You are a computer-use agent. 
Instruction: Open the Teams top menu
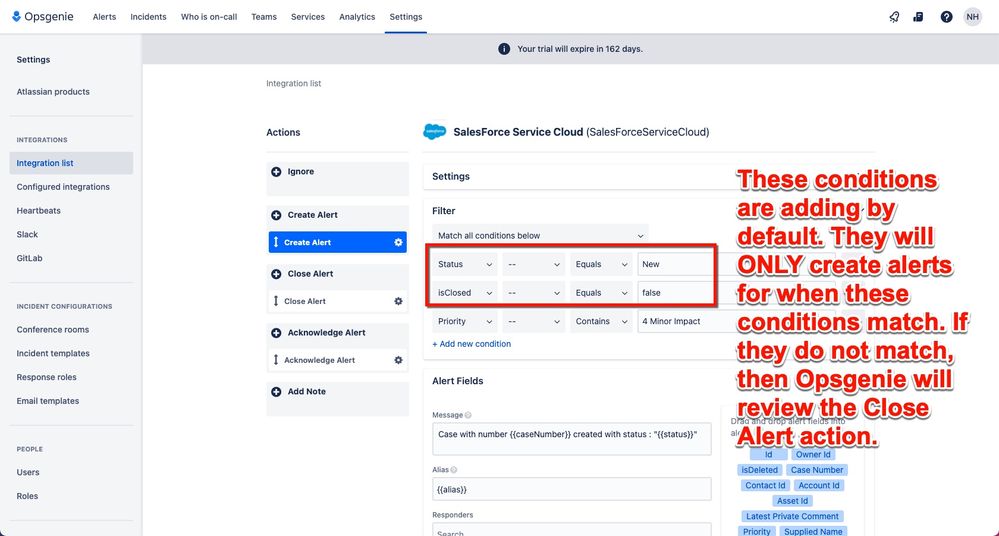pyautogui.click(x=264, y=17)
